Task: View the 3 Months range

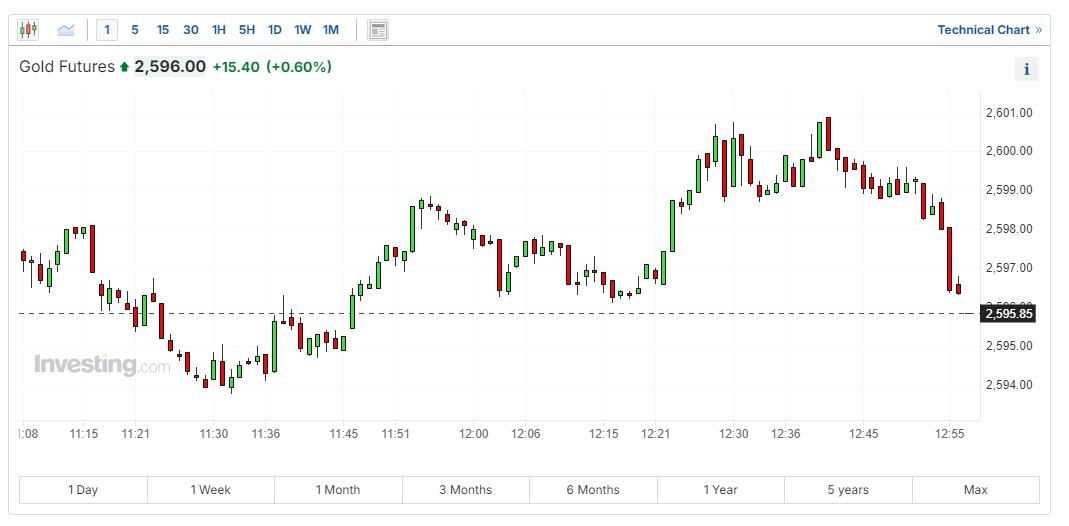Action: pyautogui.click(x=465, y=490)
